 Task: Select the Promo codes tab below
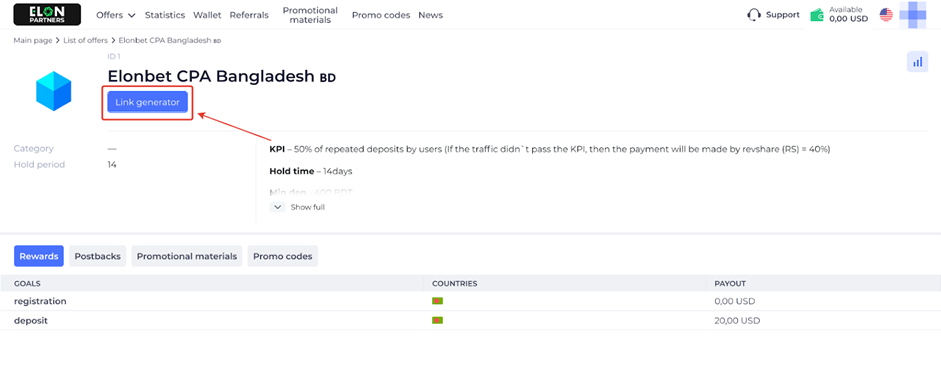pos(283,256)
